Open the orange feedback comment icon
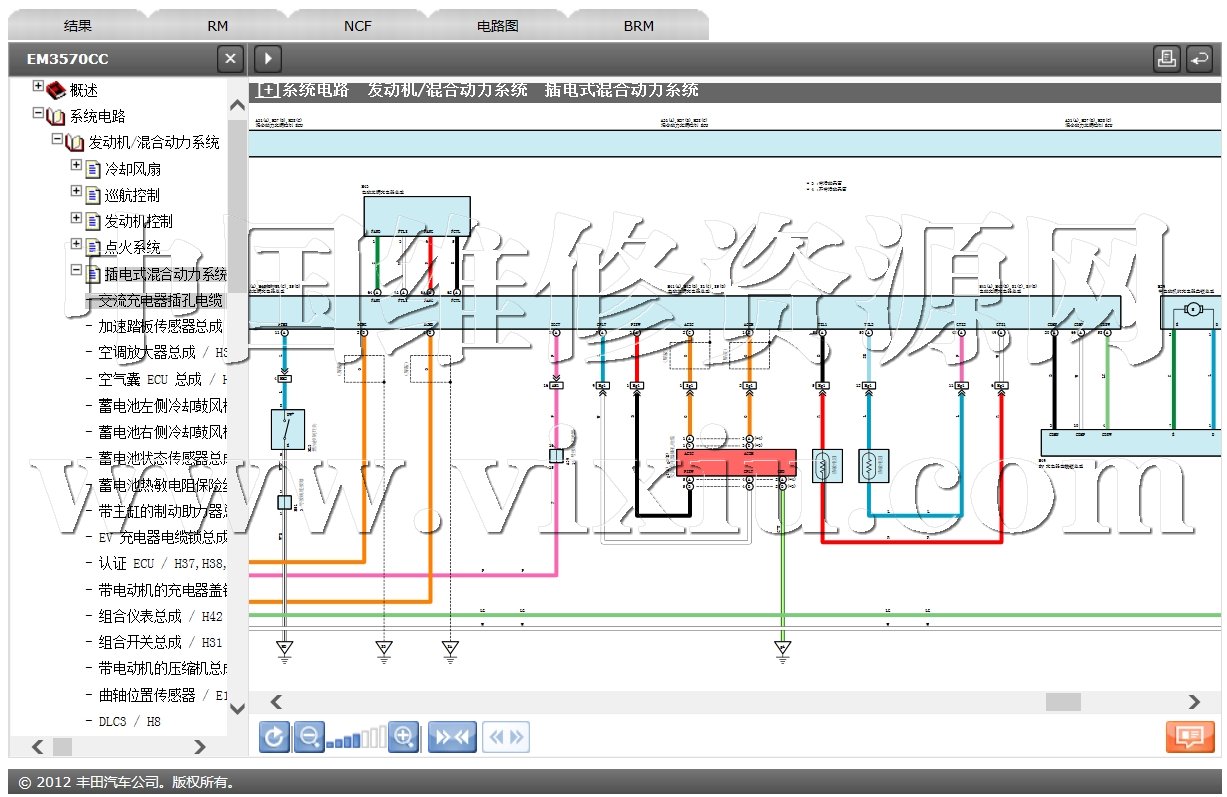Screen dimensions: 1227x797 click(x=1189, y=737)
